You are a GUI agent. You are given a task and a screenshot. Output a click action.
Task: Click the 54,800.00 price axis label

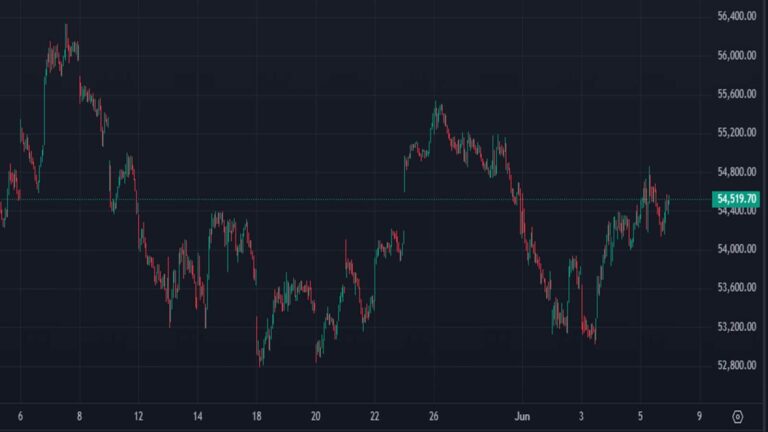click(x=737, y=172)
